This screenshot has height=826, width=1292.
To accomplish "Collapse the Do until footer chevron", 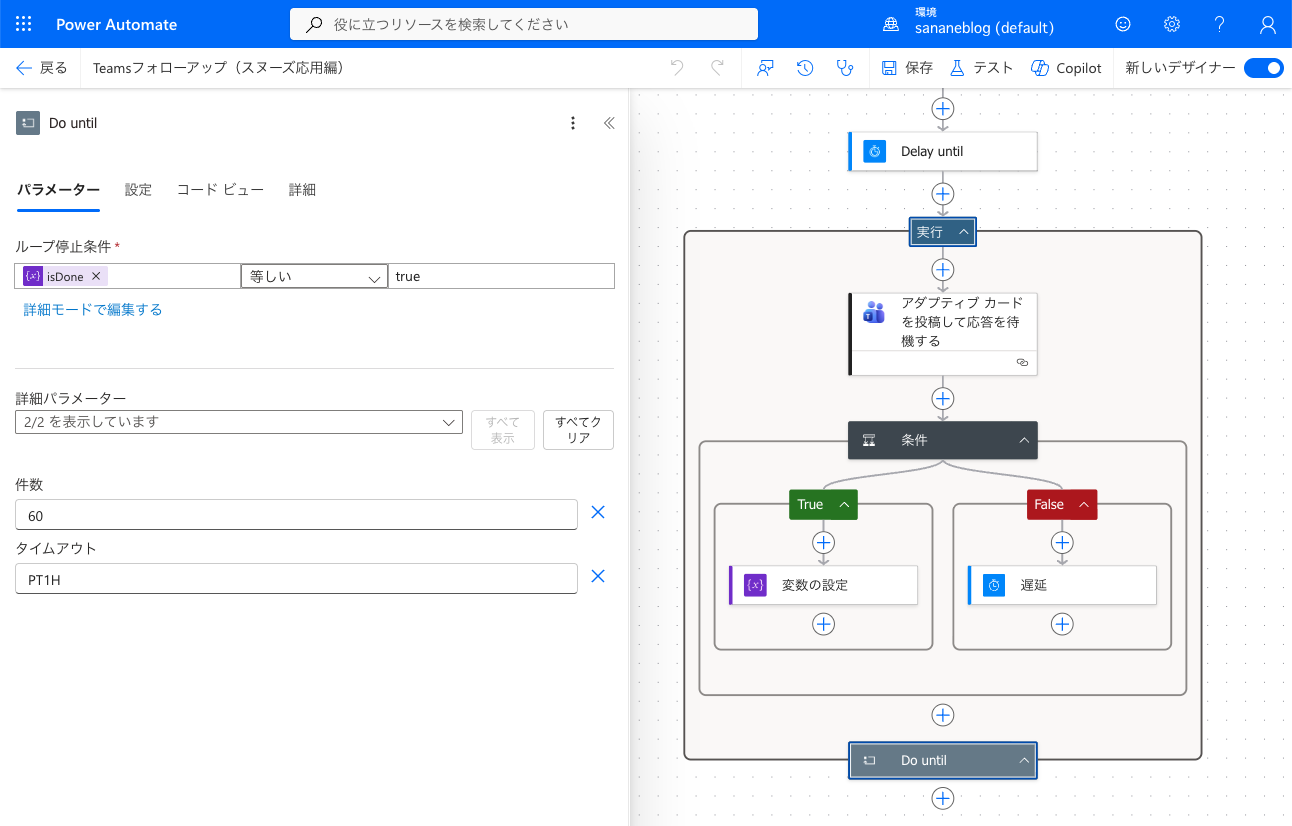I will (1024, 761).
